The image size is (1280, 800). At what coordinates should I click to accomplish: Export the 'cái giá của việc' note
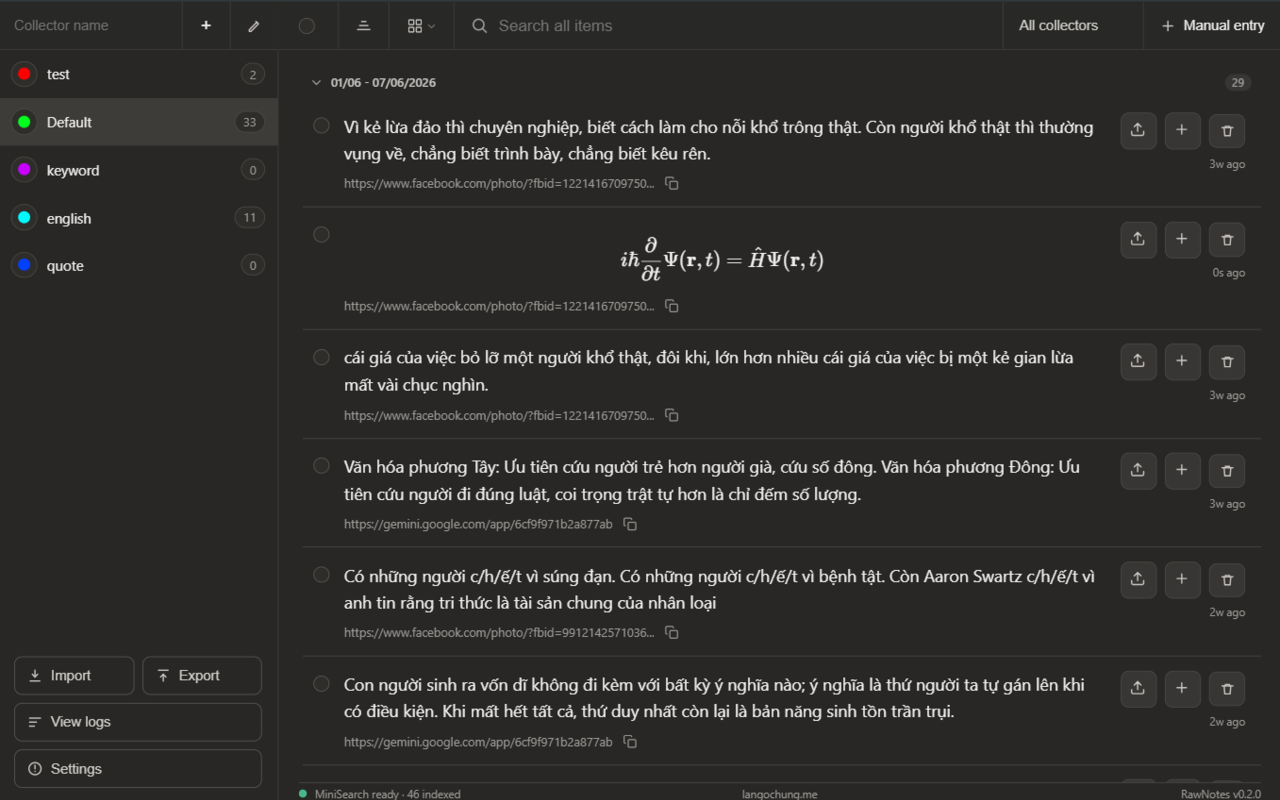(x=1138, y=362)
